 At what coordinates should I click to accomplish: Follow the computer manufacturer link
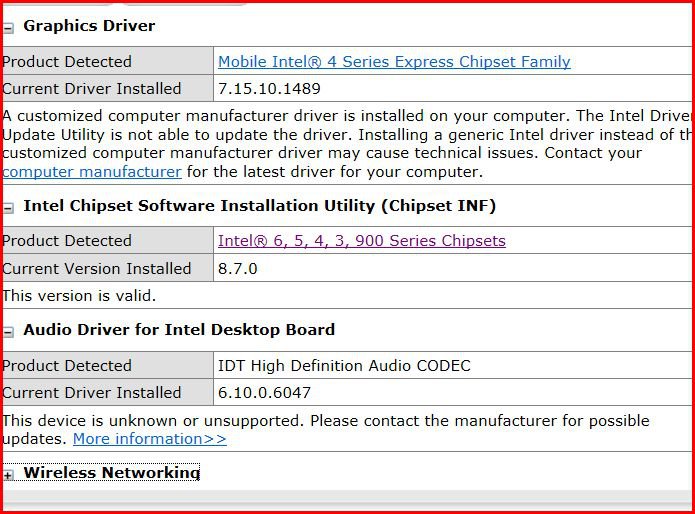click(92, 172)
